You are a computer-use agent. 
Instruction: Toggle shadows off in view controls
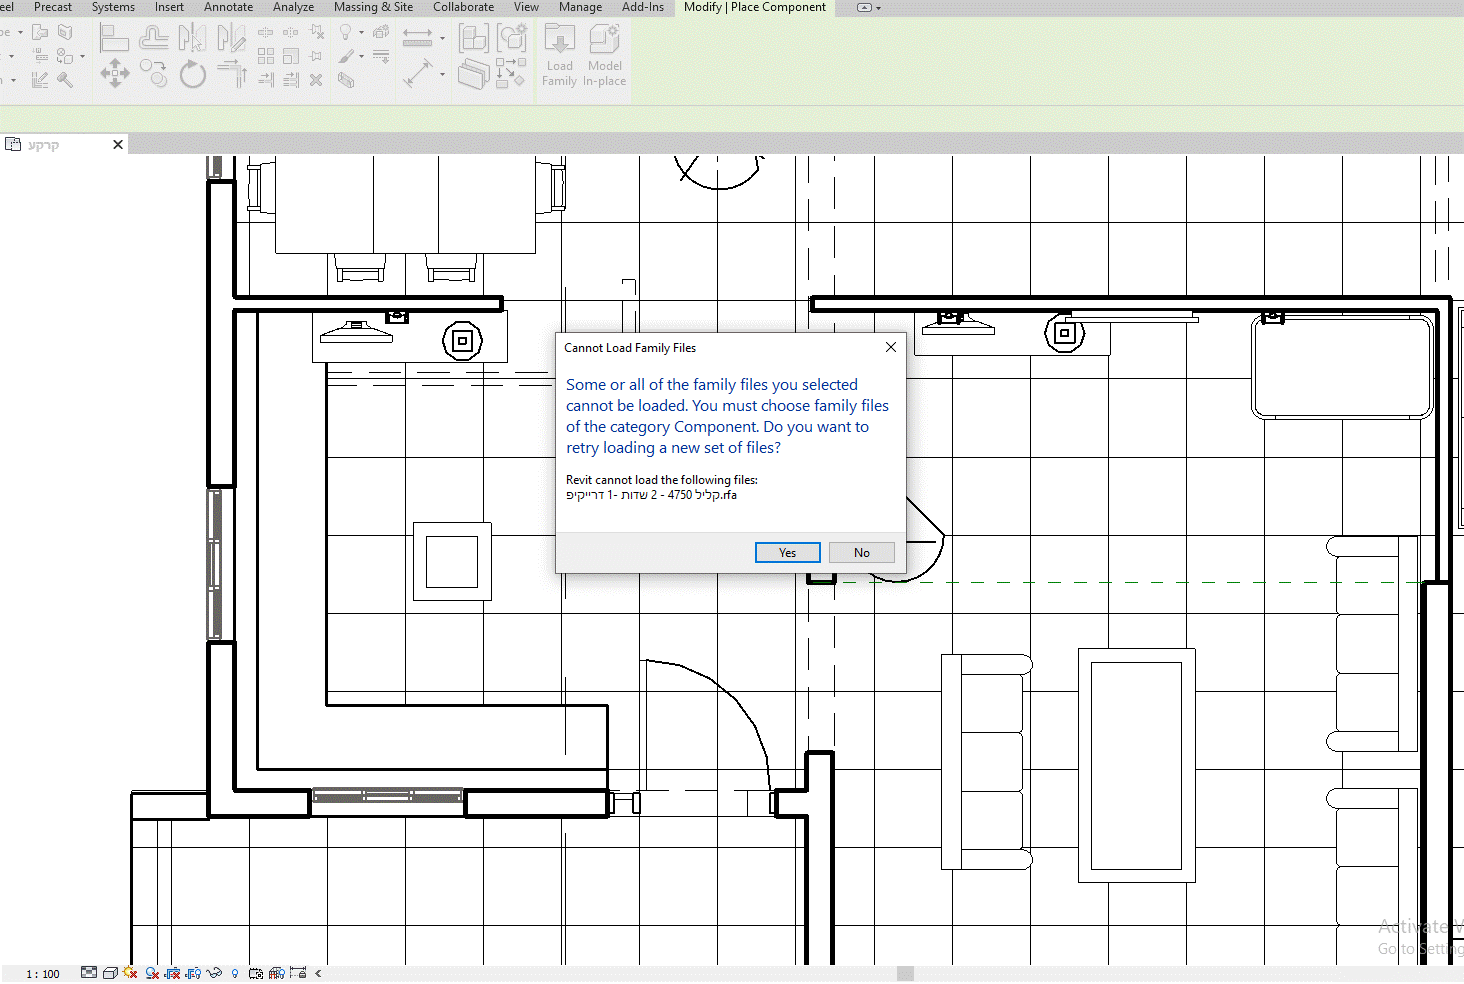coord(152,972)
